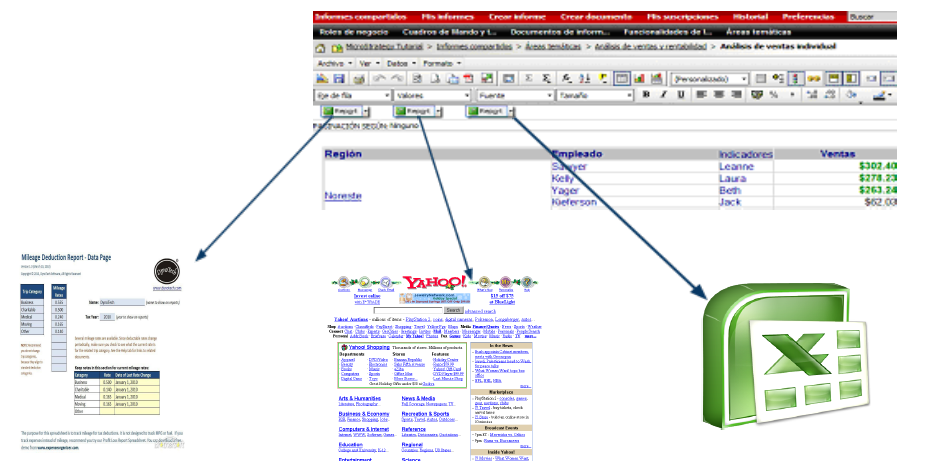
Task: Switch to 'Crear informe' tab
Action: tap(516, 17)
